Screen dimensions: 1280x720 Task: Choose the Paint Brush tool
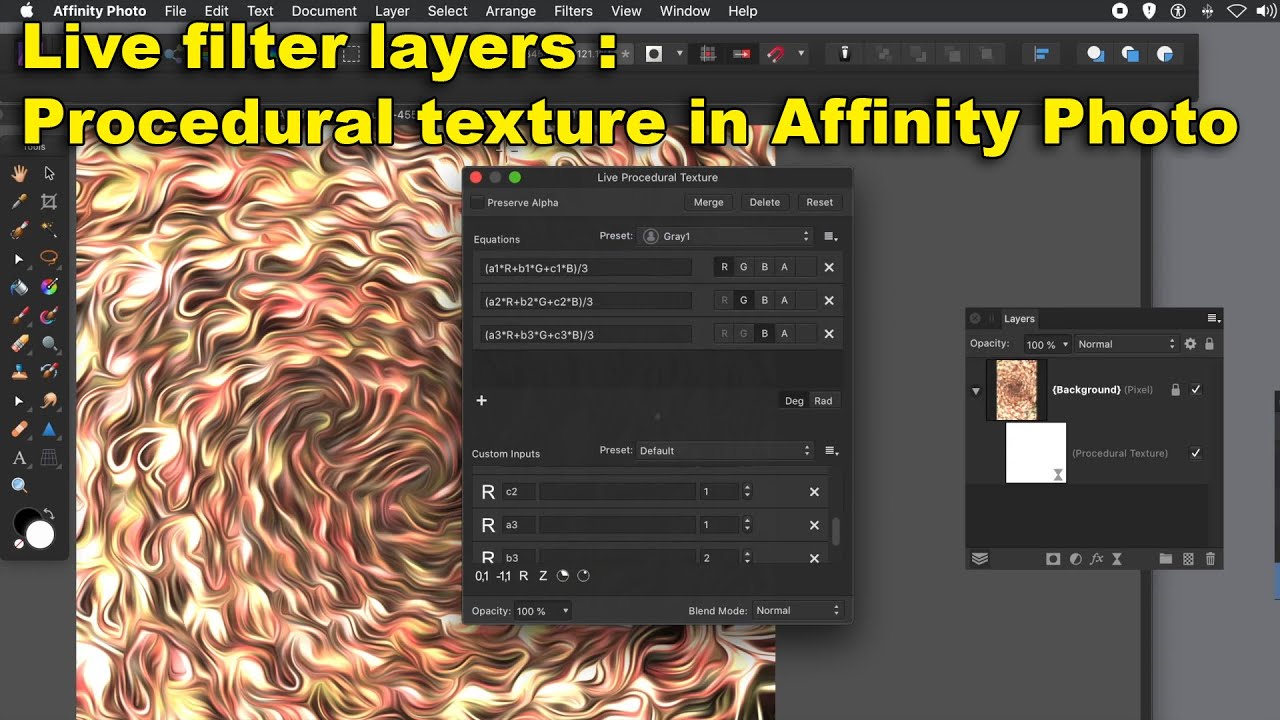point(19,316)
